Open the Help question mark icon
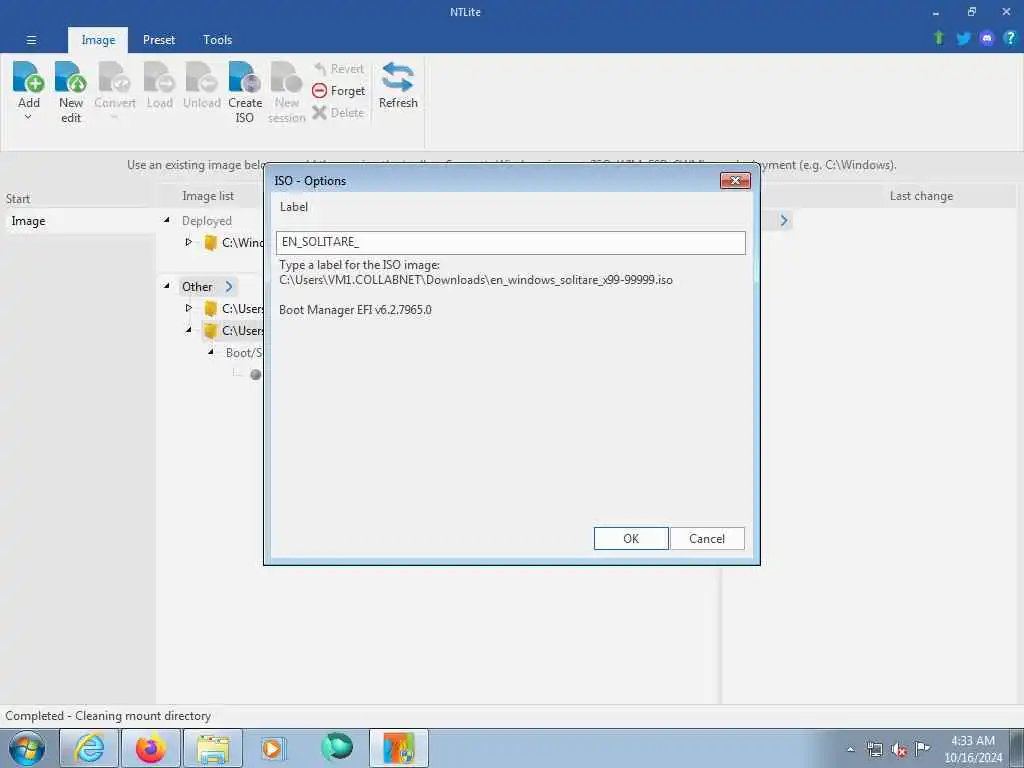The width and height of the screenshot is (1024, 768). 1010,38
